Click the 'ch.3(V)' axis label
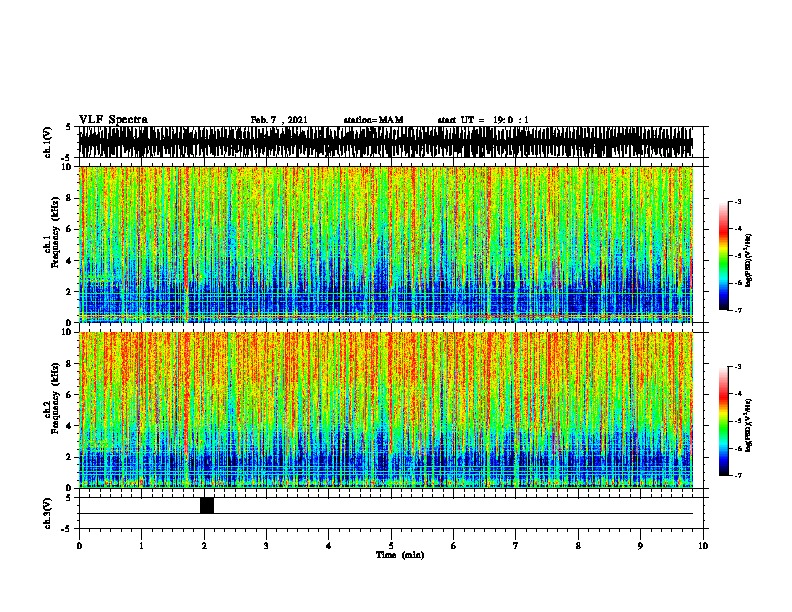 click(48, 513)
